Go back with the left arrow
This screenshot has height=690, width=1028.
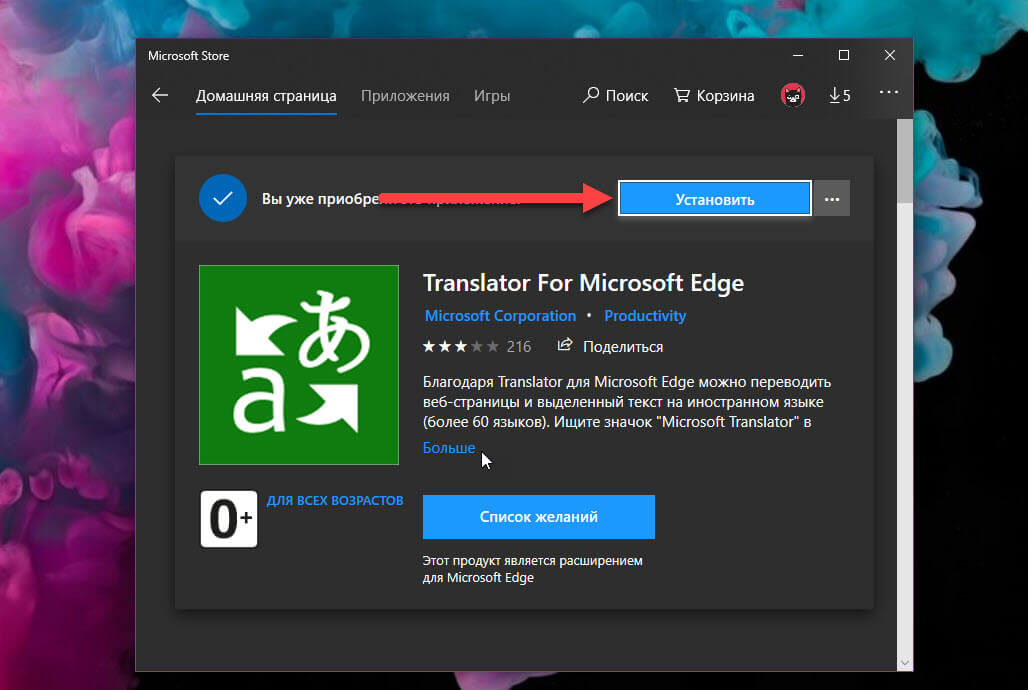pyautogui.click(x=160, y=96)
